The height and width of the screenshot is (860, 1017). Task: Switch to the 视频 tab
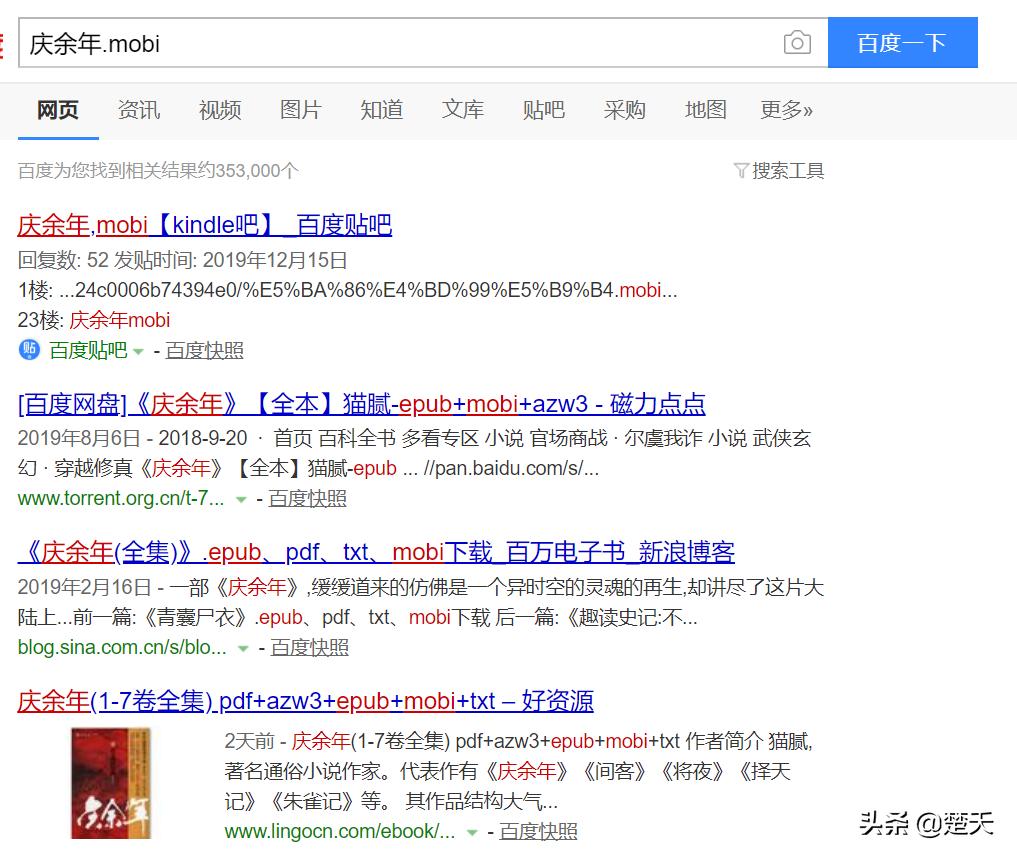click(219, 110)
